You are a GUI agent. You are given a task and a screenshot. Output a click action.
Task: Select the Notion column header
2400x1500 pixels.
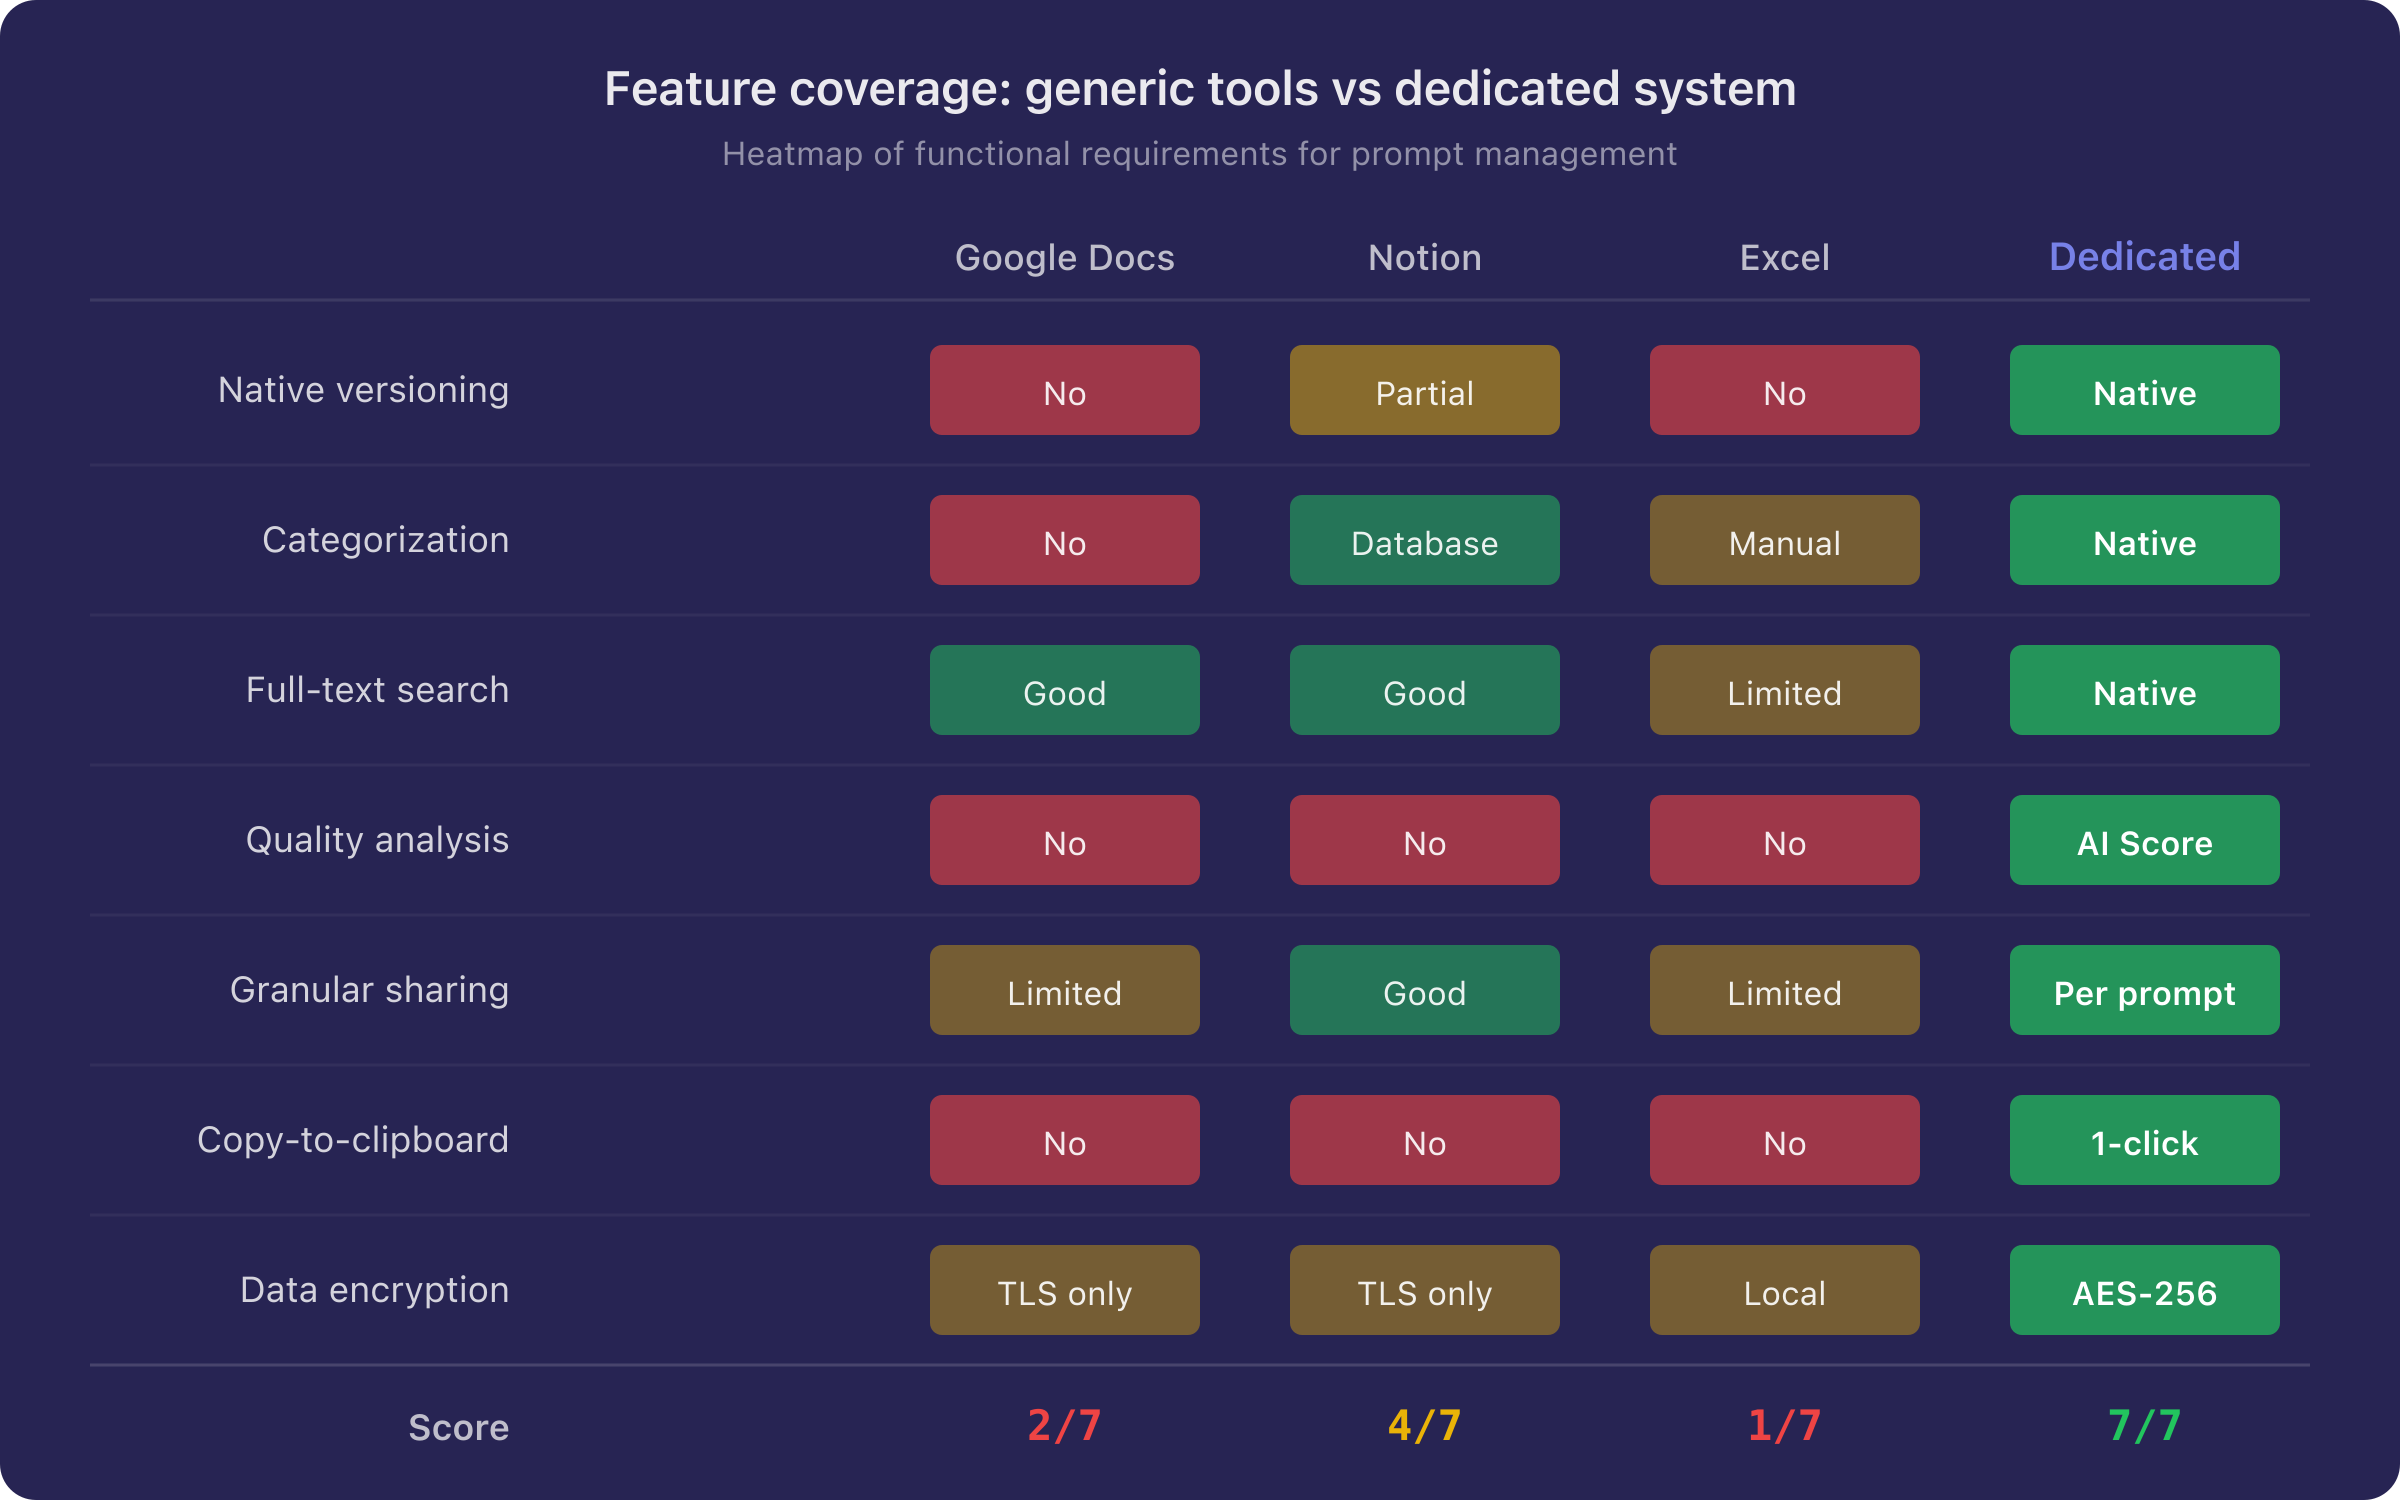point(1424,257)
